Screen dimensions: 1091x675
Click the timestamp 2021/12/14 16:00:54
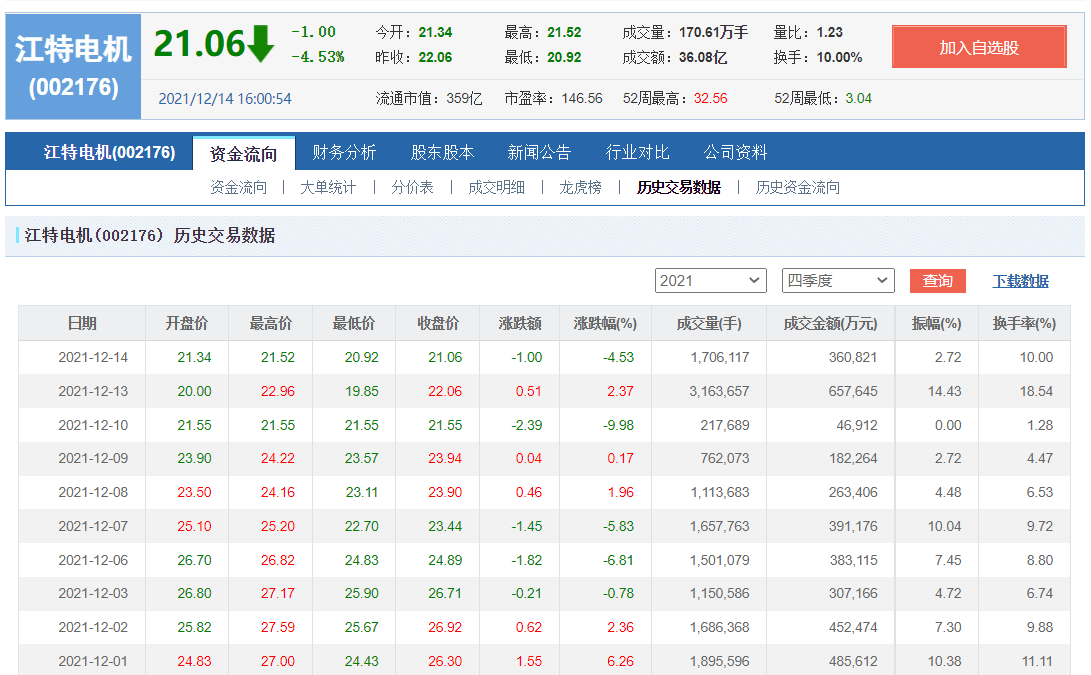225,99
